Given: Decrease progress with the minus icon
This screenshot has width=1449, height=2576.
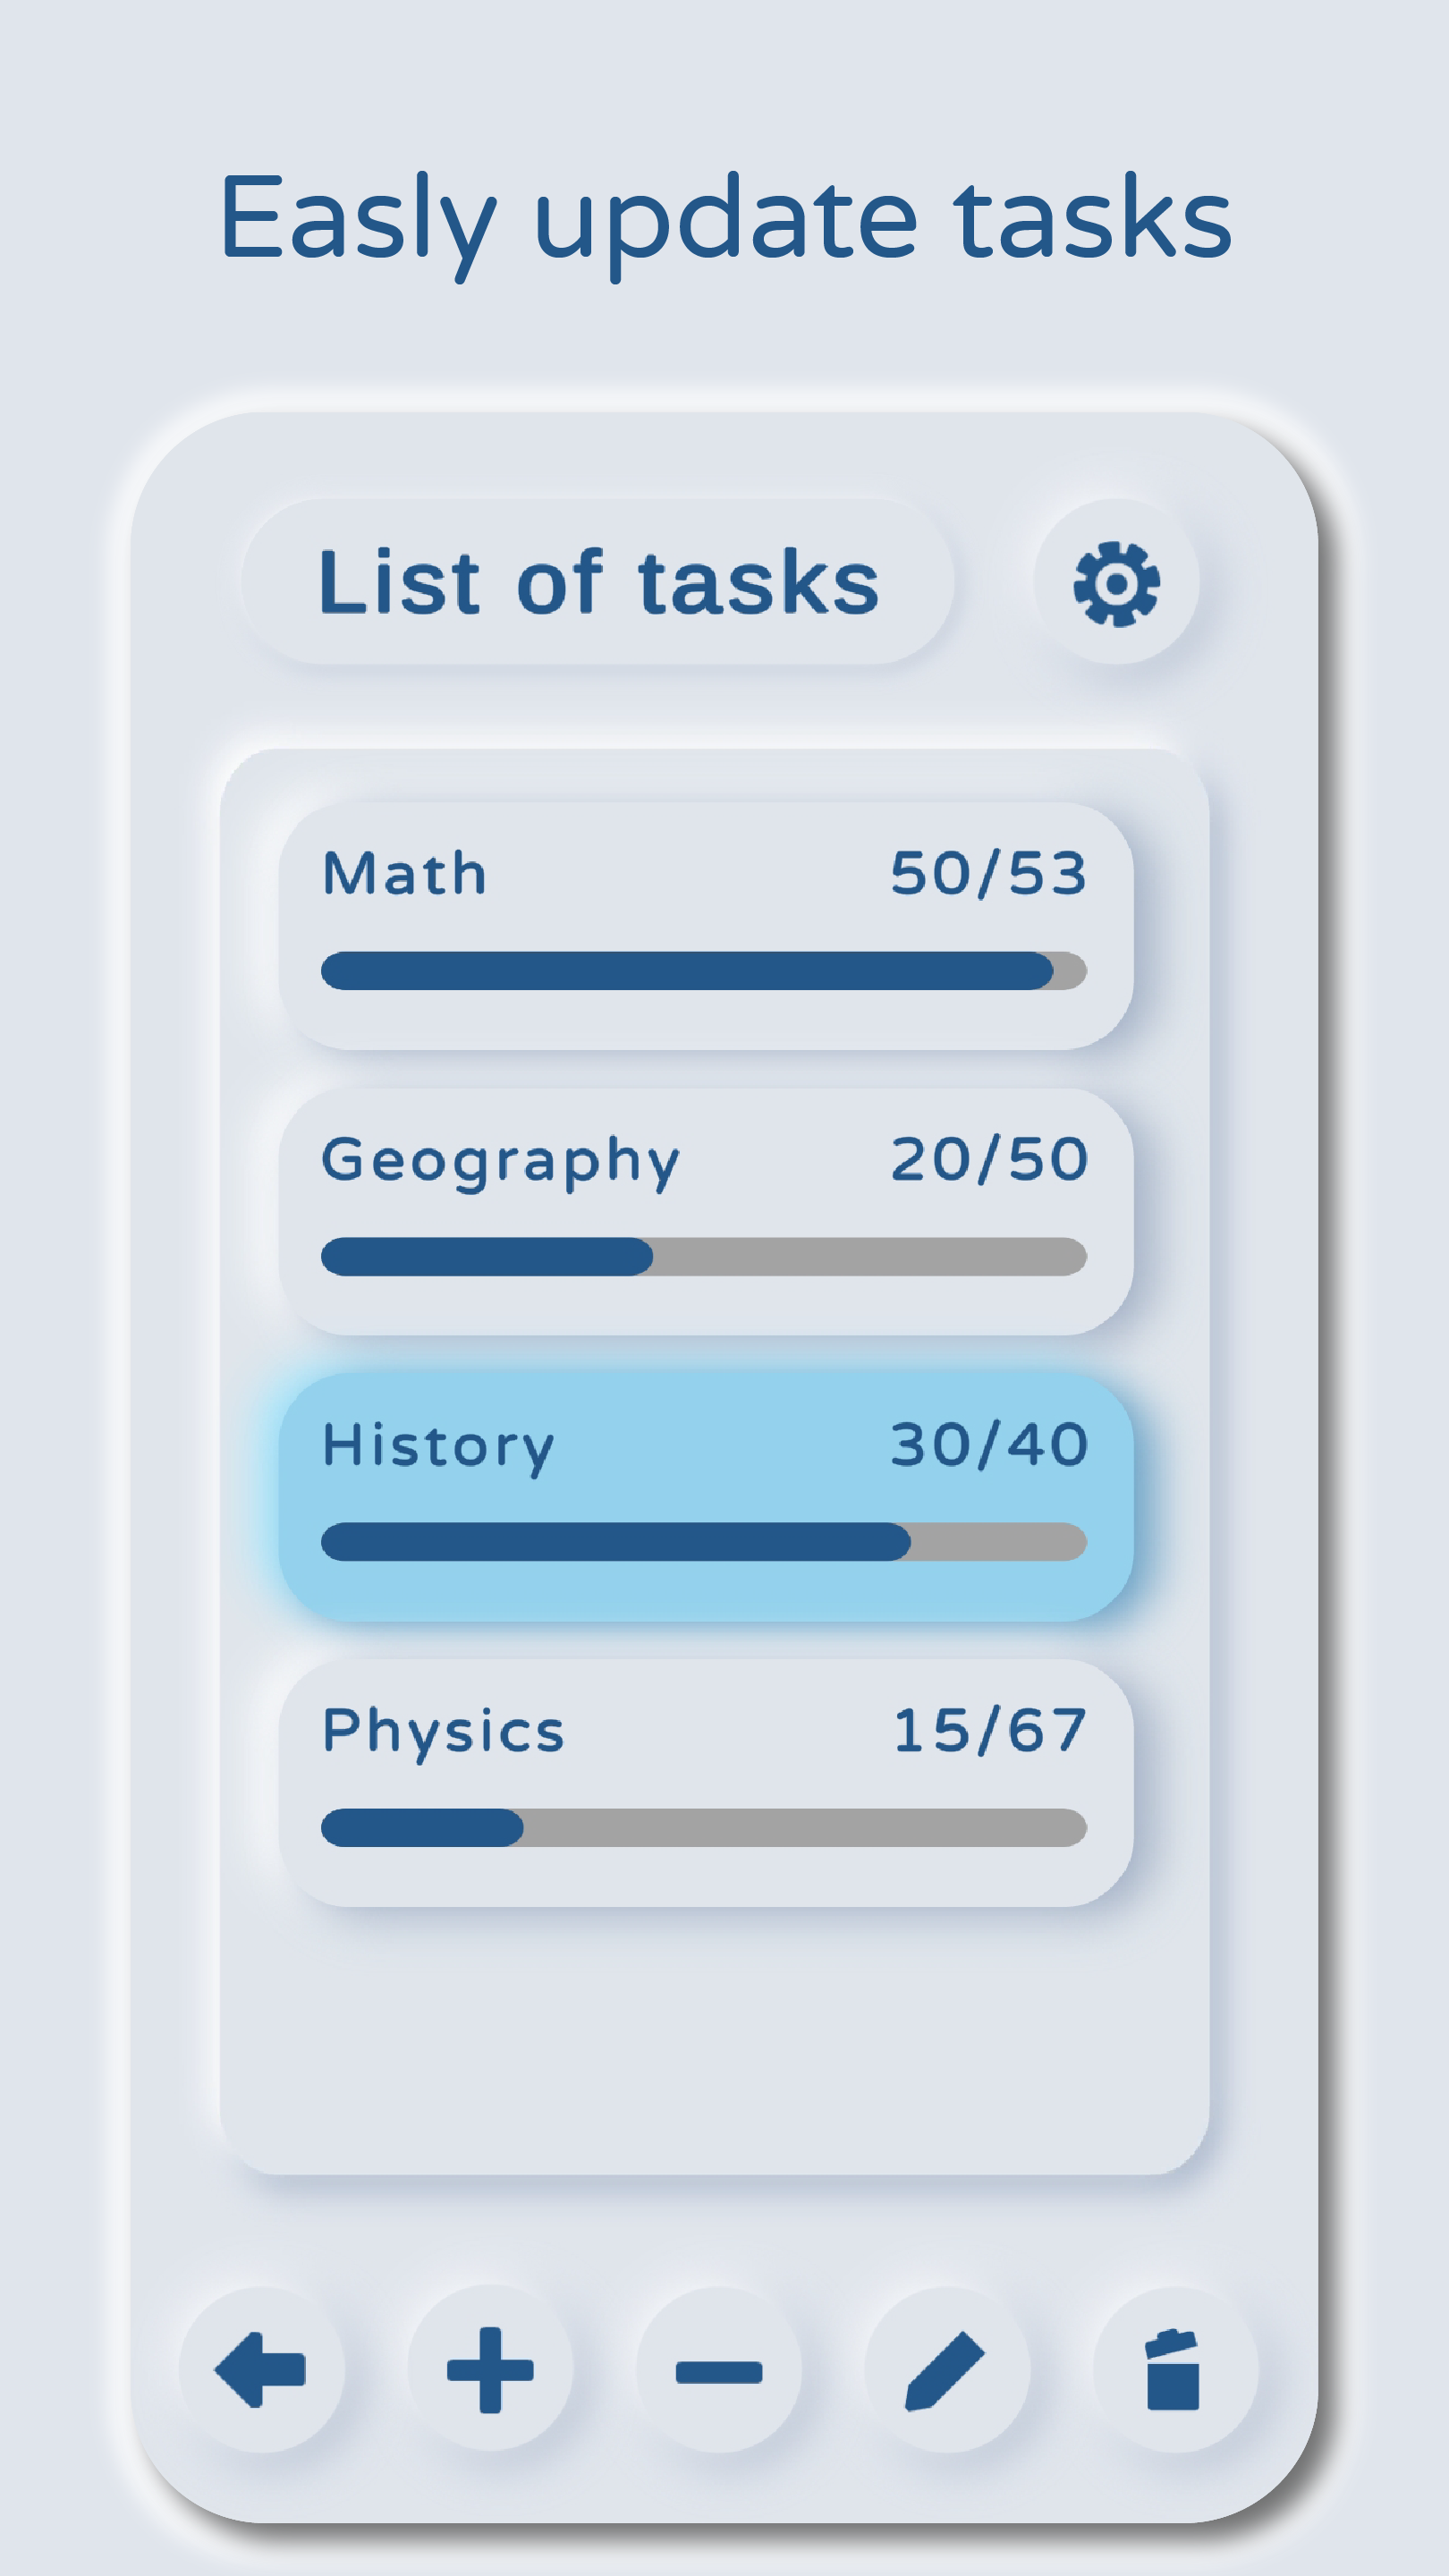Looking at the screenshot, I should tap(719, 2371).
